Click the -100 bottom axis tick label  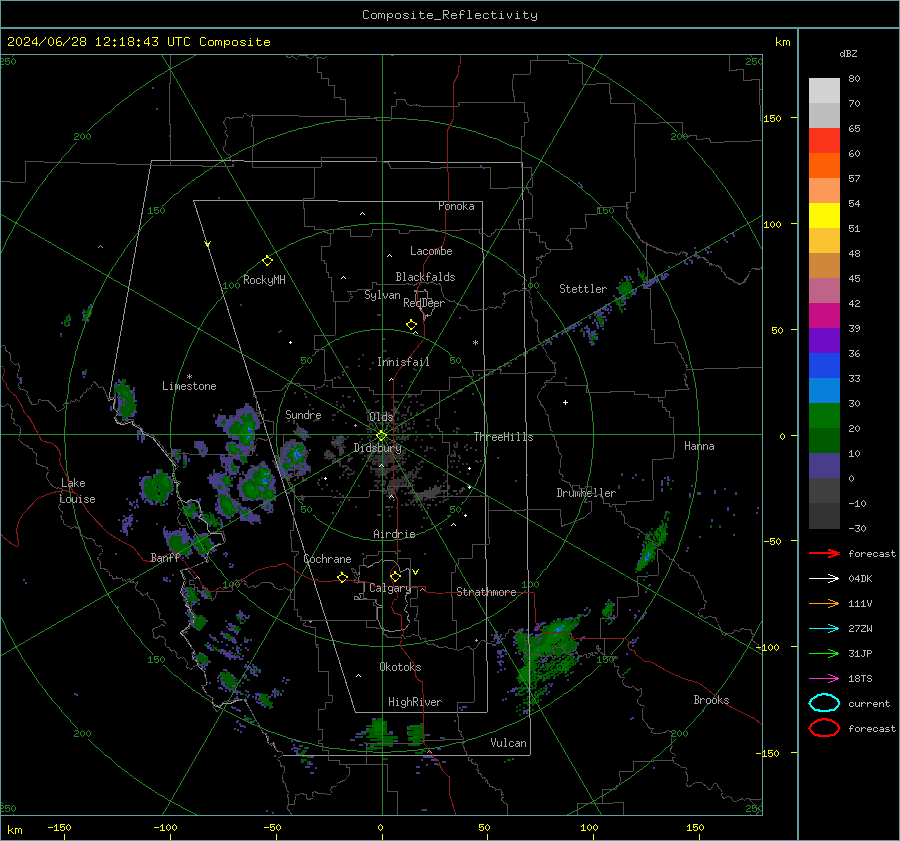[165, 827]
